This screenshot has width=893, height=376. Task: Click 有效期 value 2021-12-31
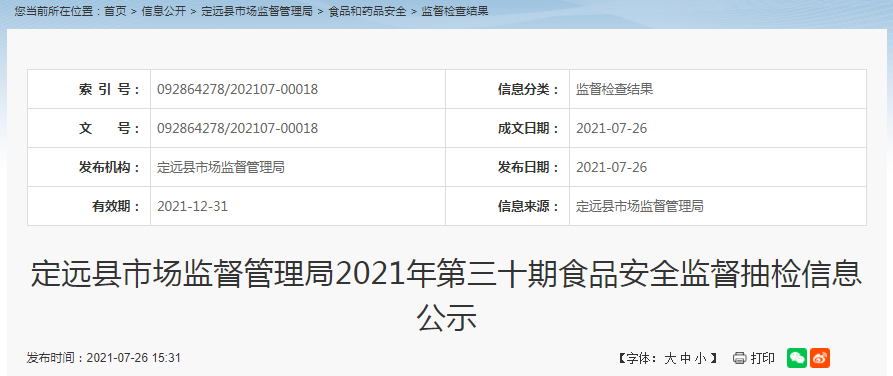pyautogui.click(x=192, y=206)
